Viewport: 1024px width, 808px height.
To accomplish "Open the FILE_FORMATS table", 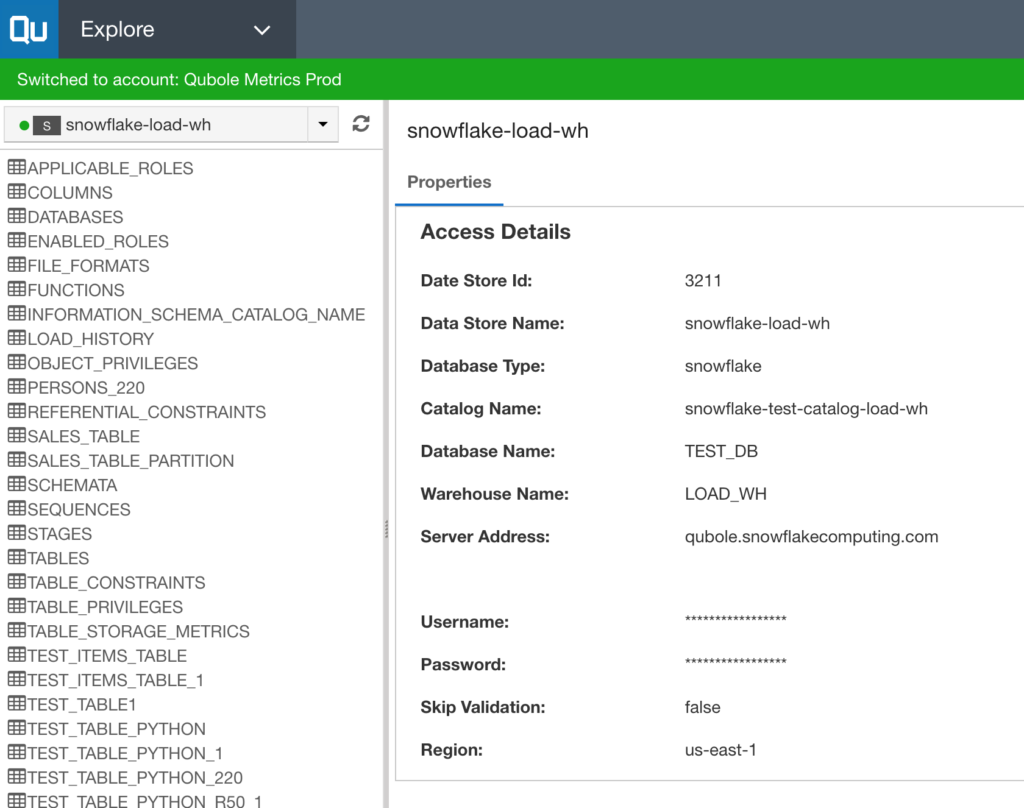I will coord(88,266).
